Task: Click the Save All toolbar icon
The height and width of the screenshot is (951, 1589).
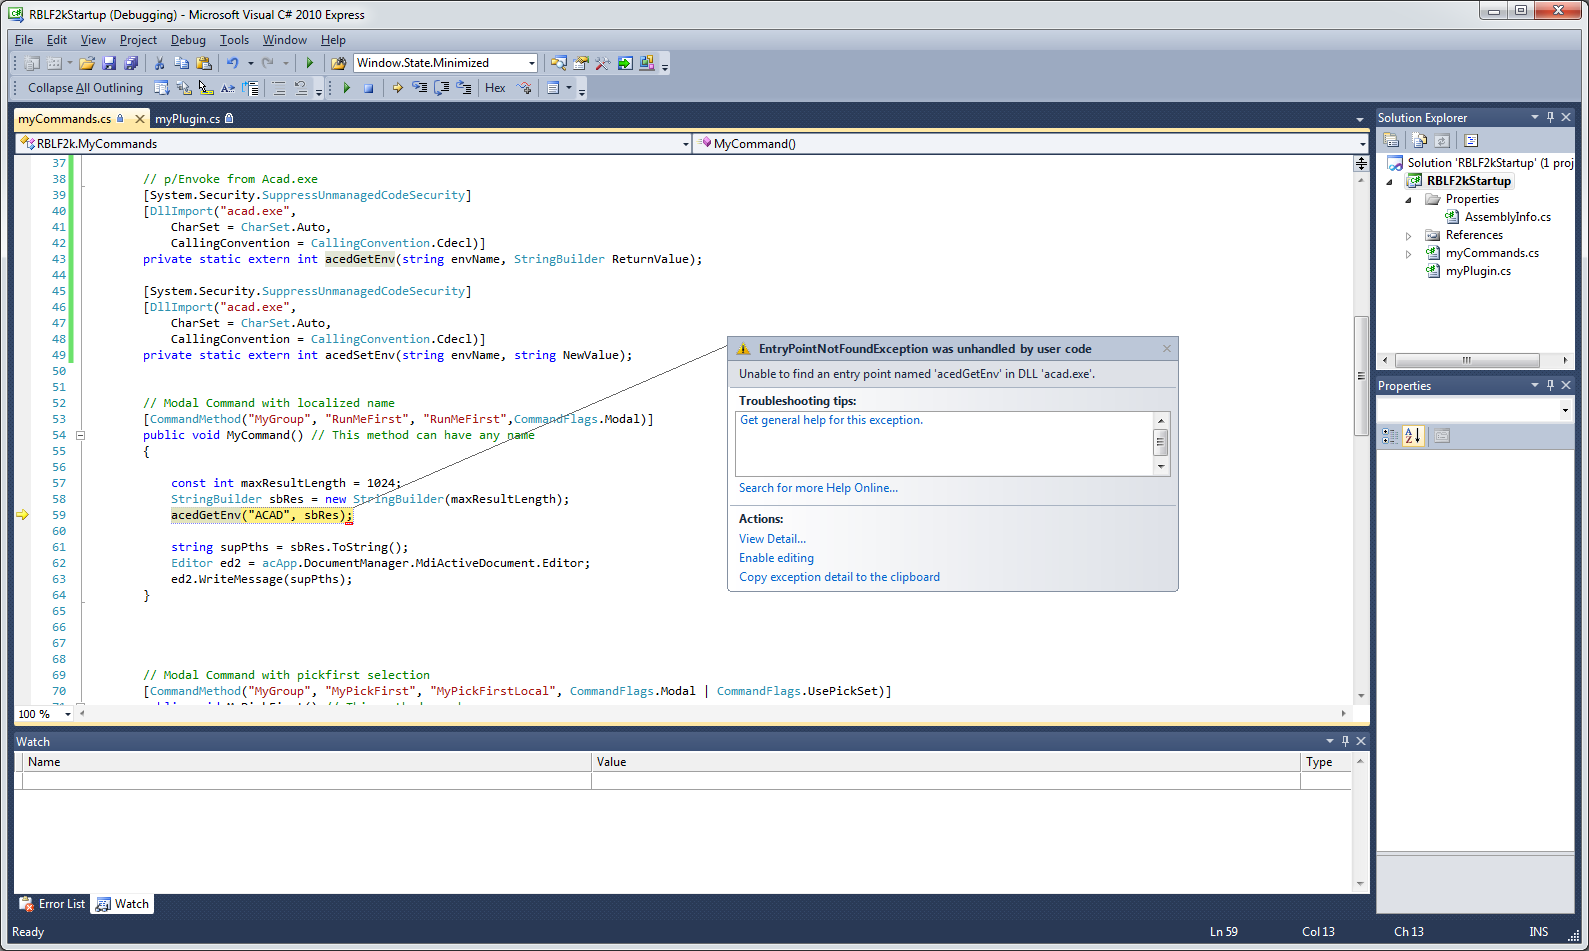Action: pos(131,63)
